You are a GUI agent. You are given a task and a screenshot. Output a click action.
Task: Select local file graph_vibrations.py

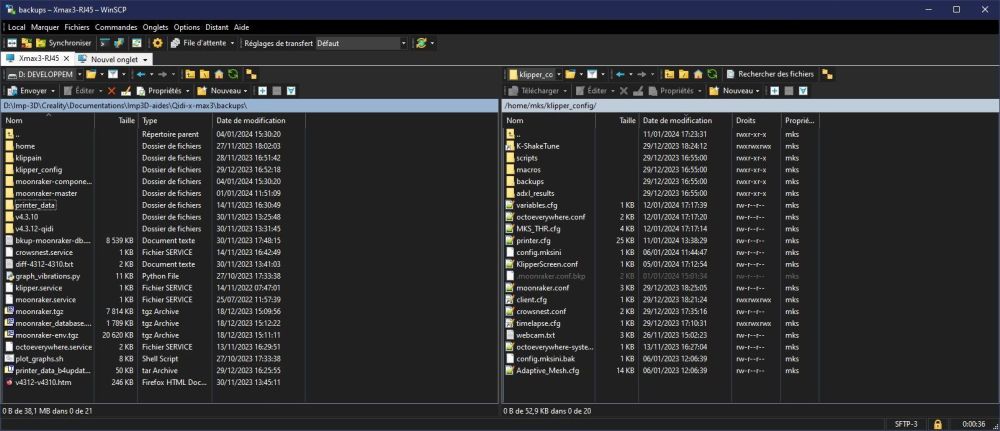[47, 276]
